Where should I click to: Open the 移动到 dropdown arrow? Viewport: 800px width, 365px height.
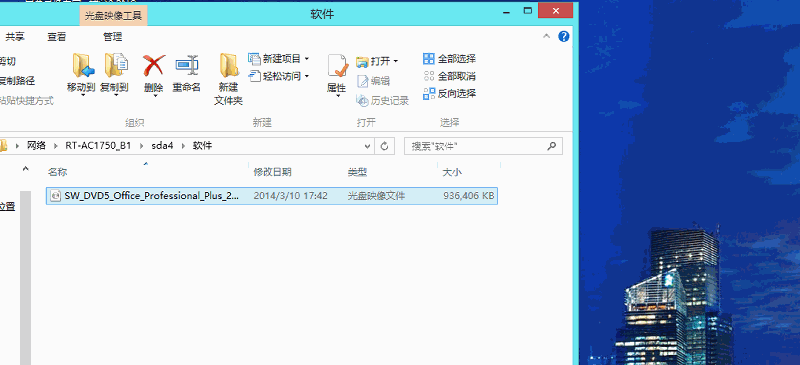coord(83,95)
